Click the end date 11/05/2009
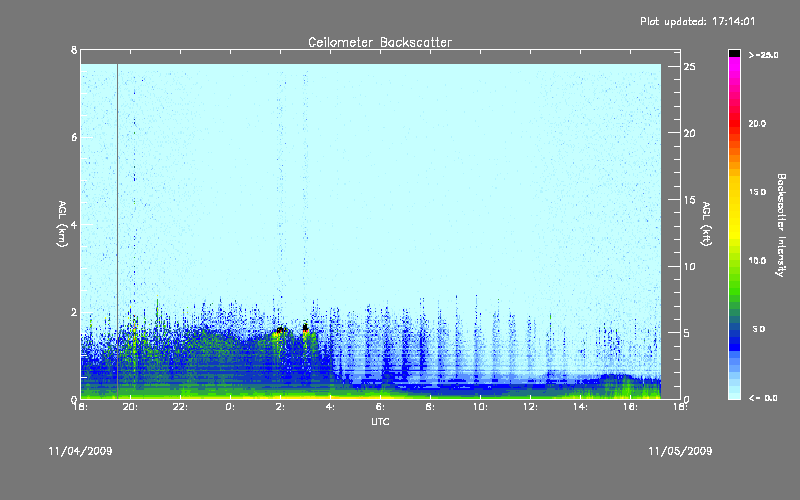The height and width of the screenshot is (500, 800). (x=680, y=451)
